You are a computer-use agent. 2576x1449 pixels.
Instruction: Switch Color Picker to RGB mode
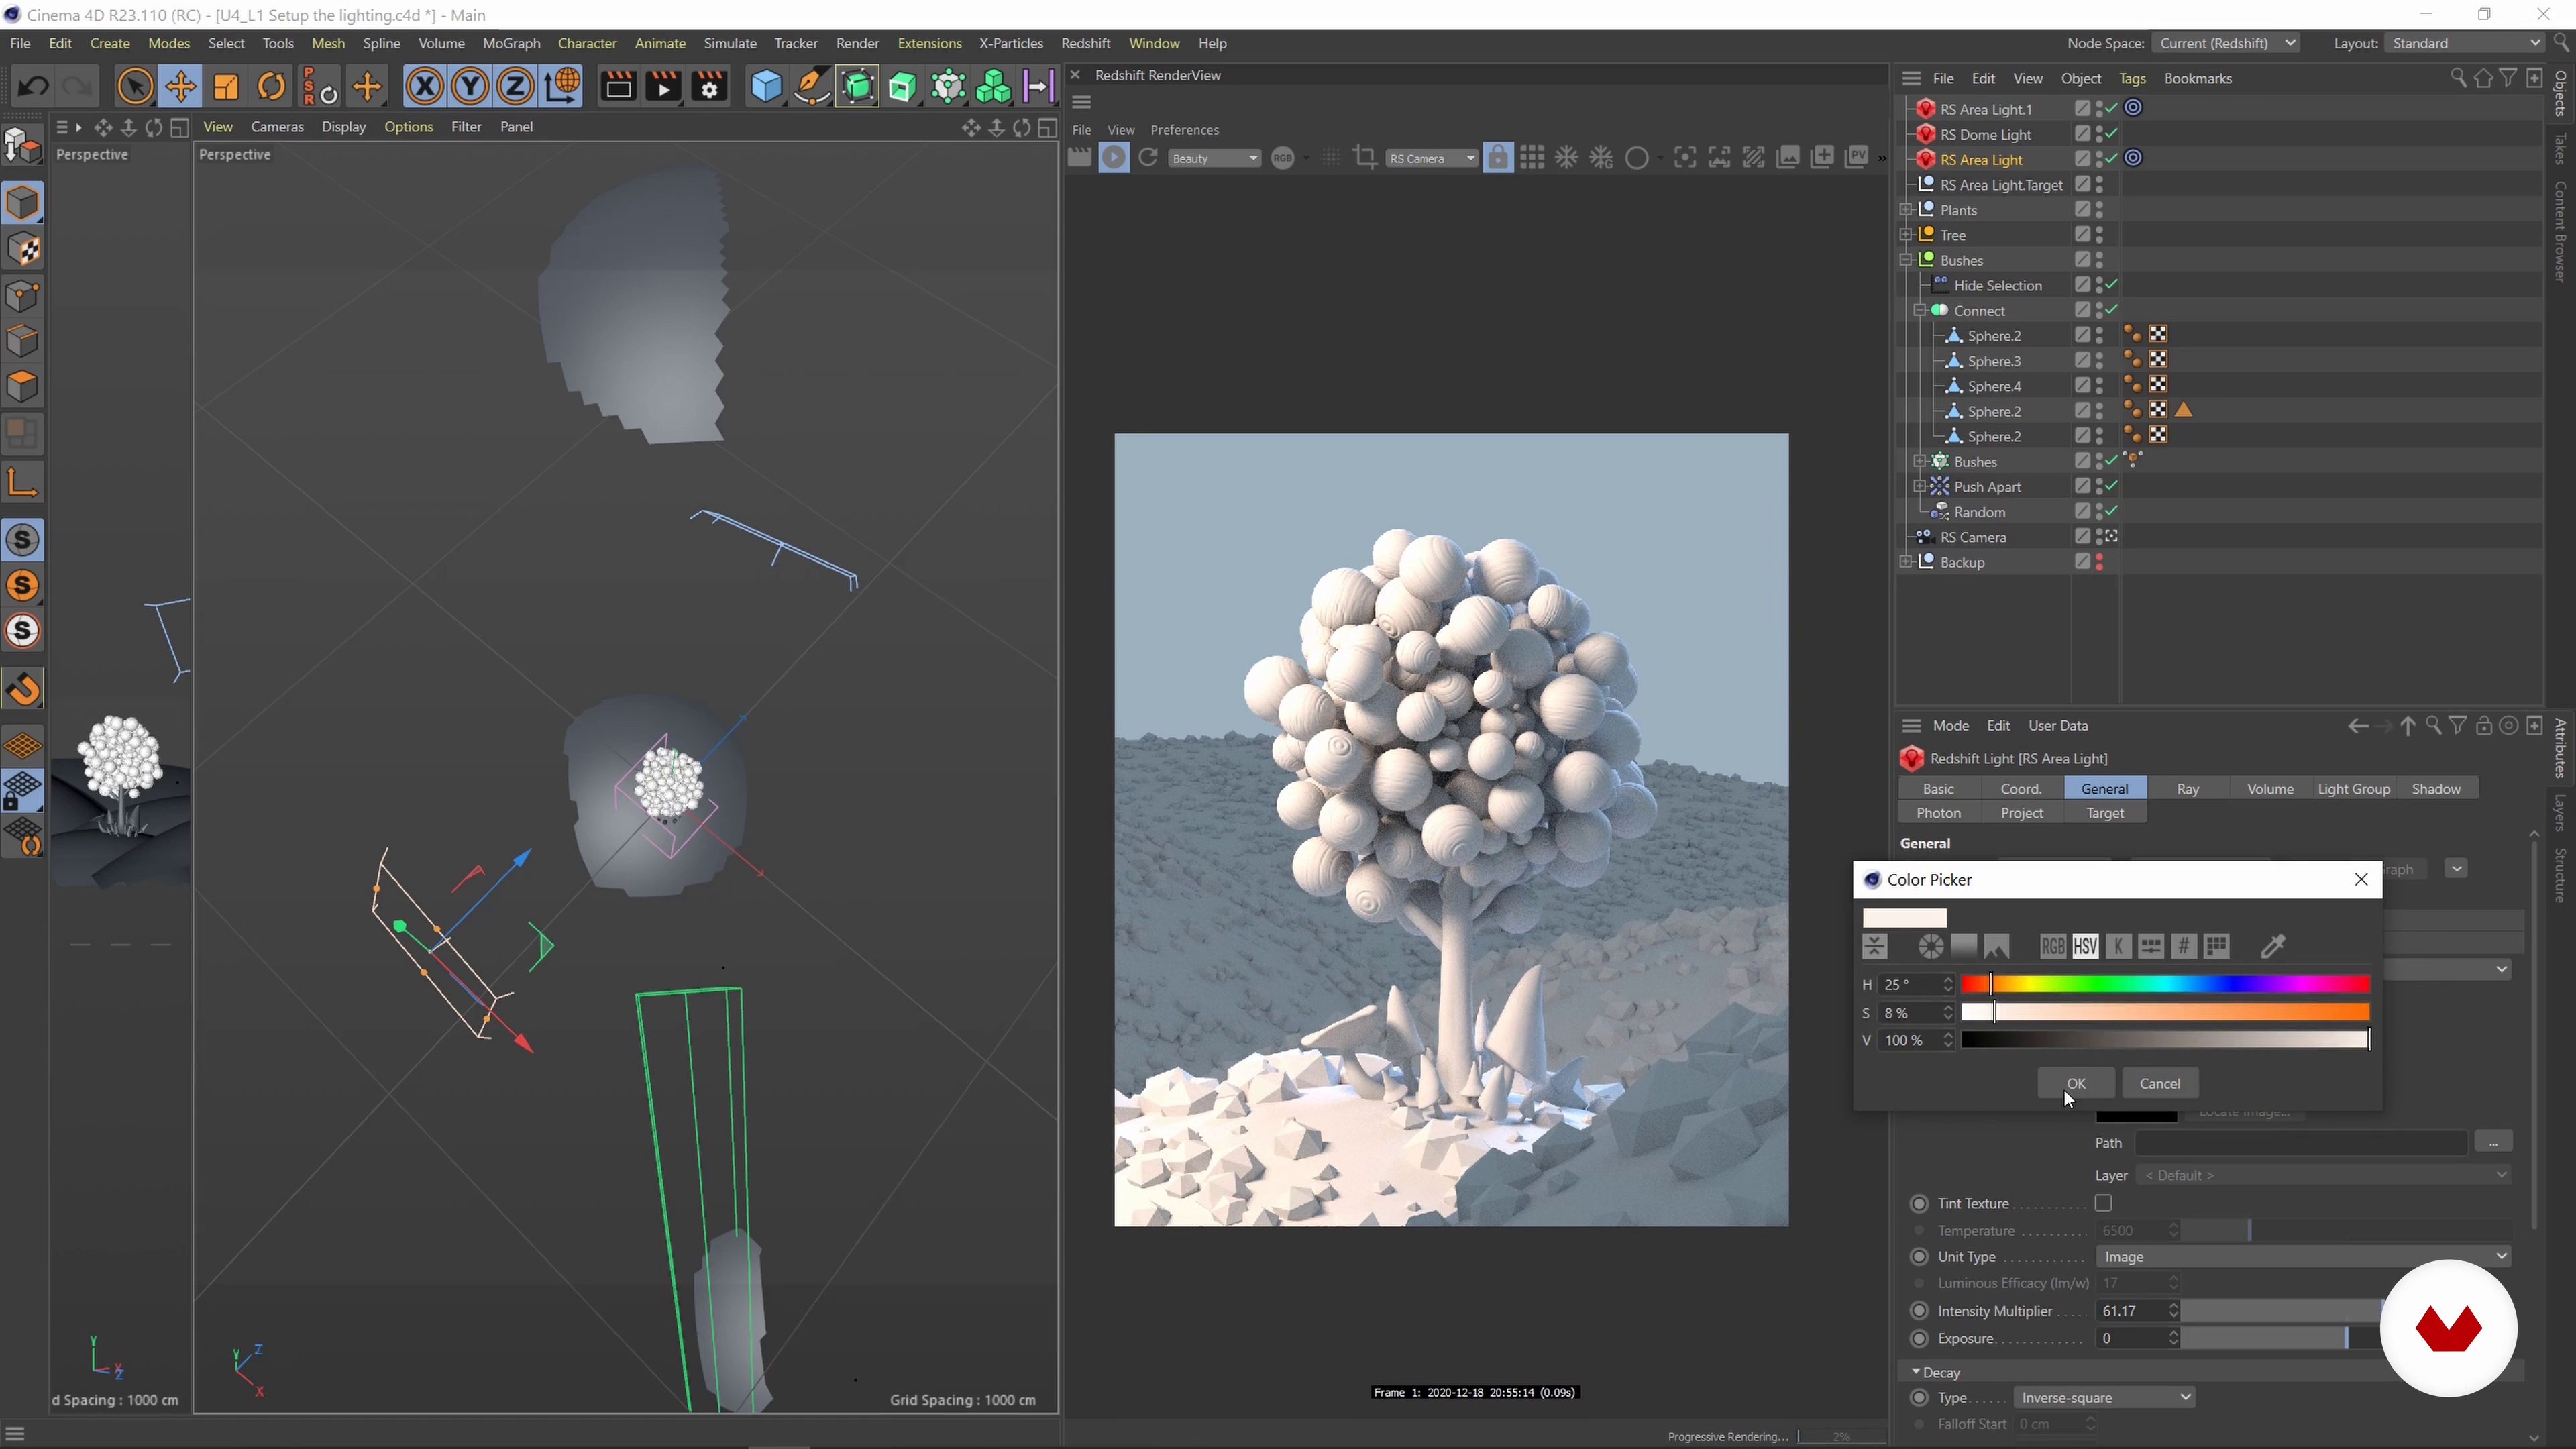click(2053, 946)
